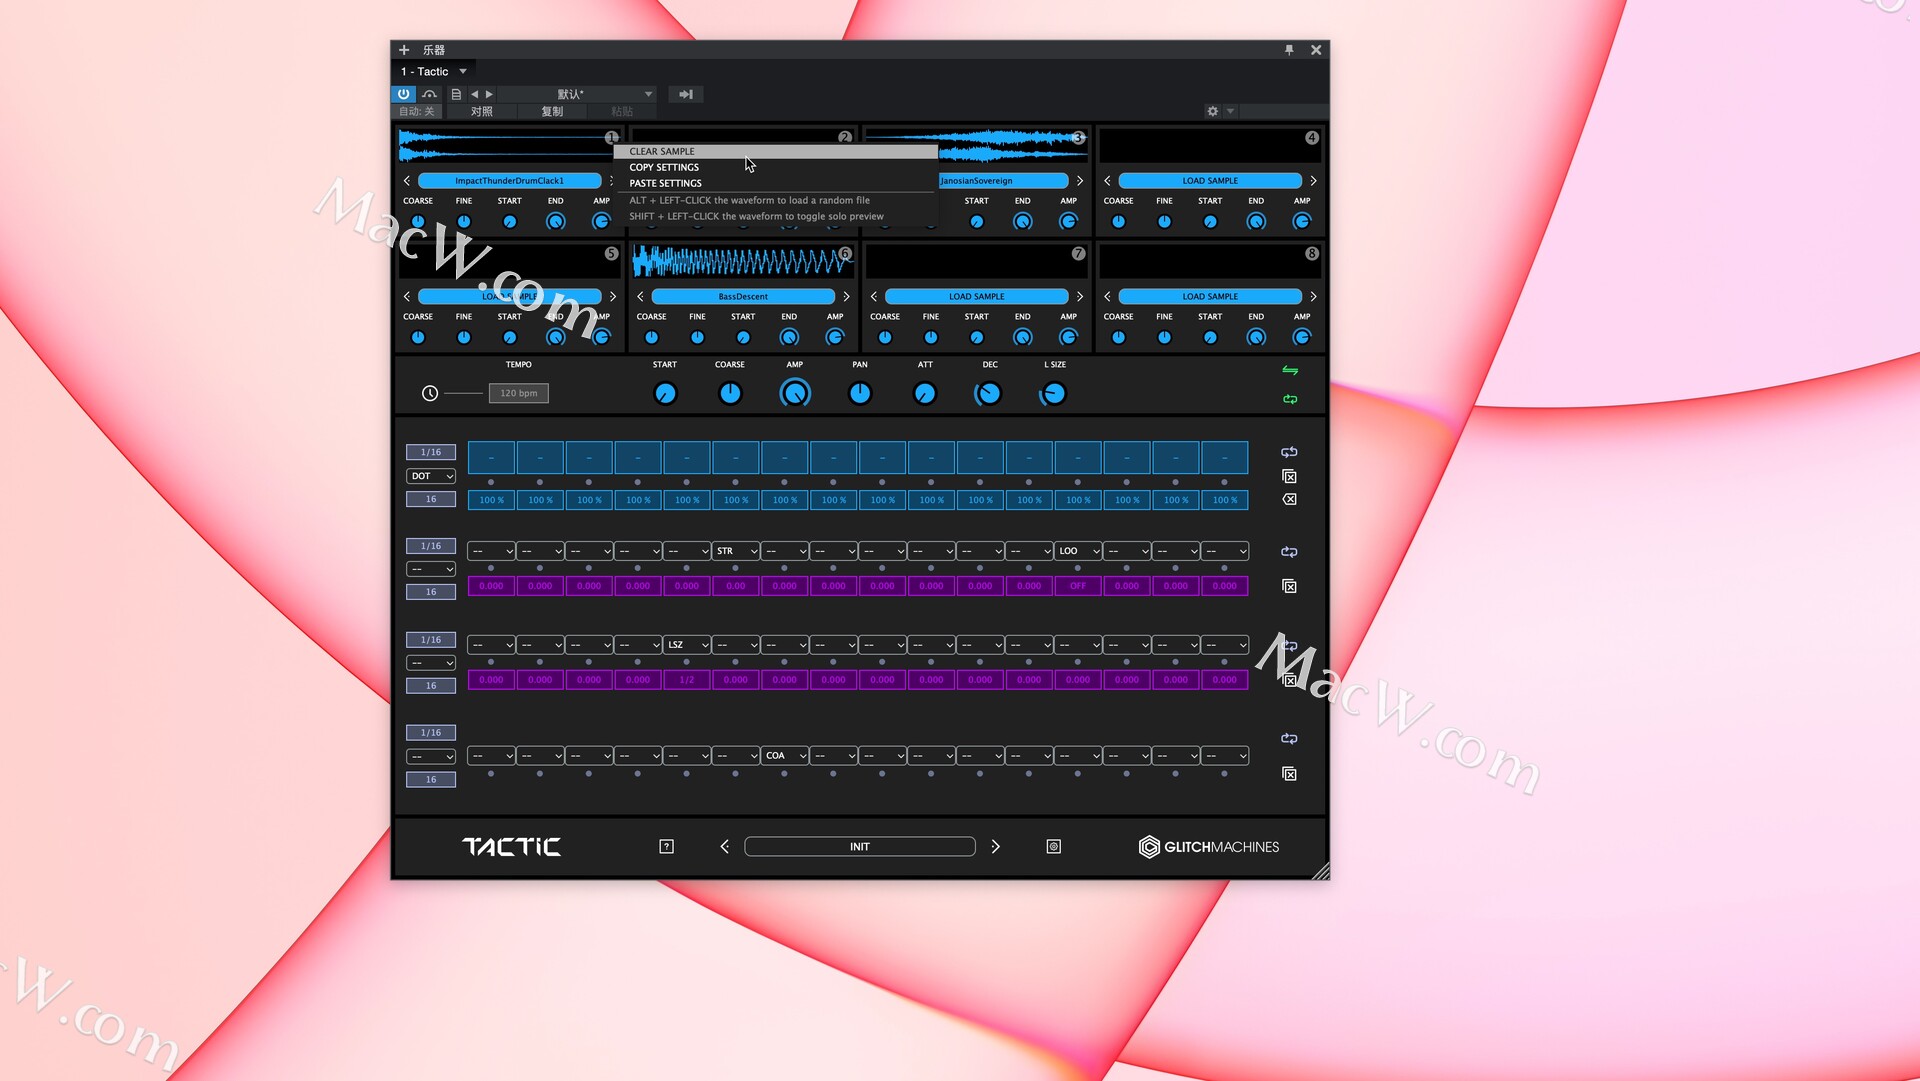Click the 复制 copy tab

click(552, 111)
